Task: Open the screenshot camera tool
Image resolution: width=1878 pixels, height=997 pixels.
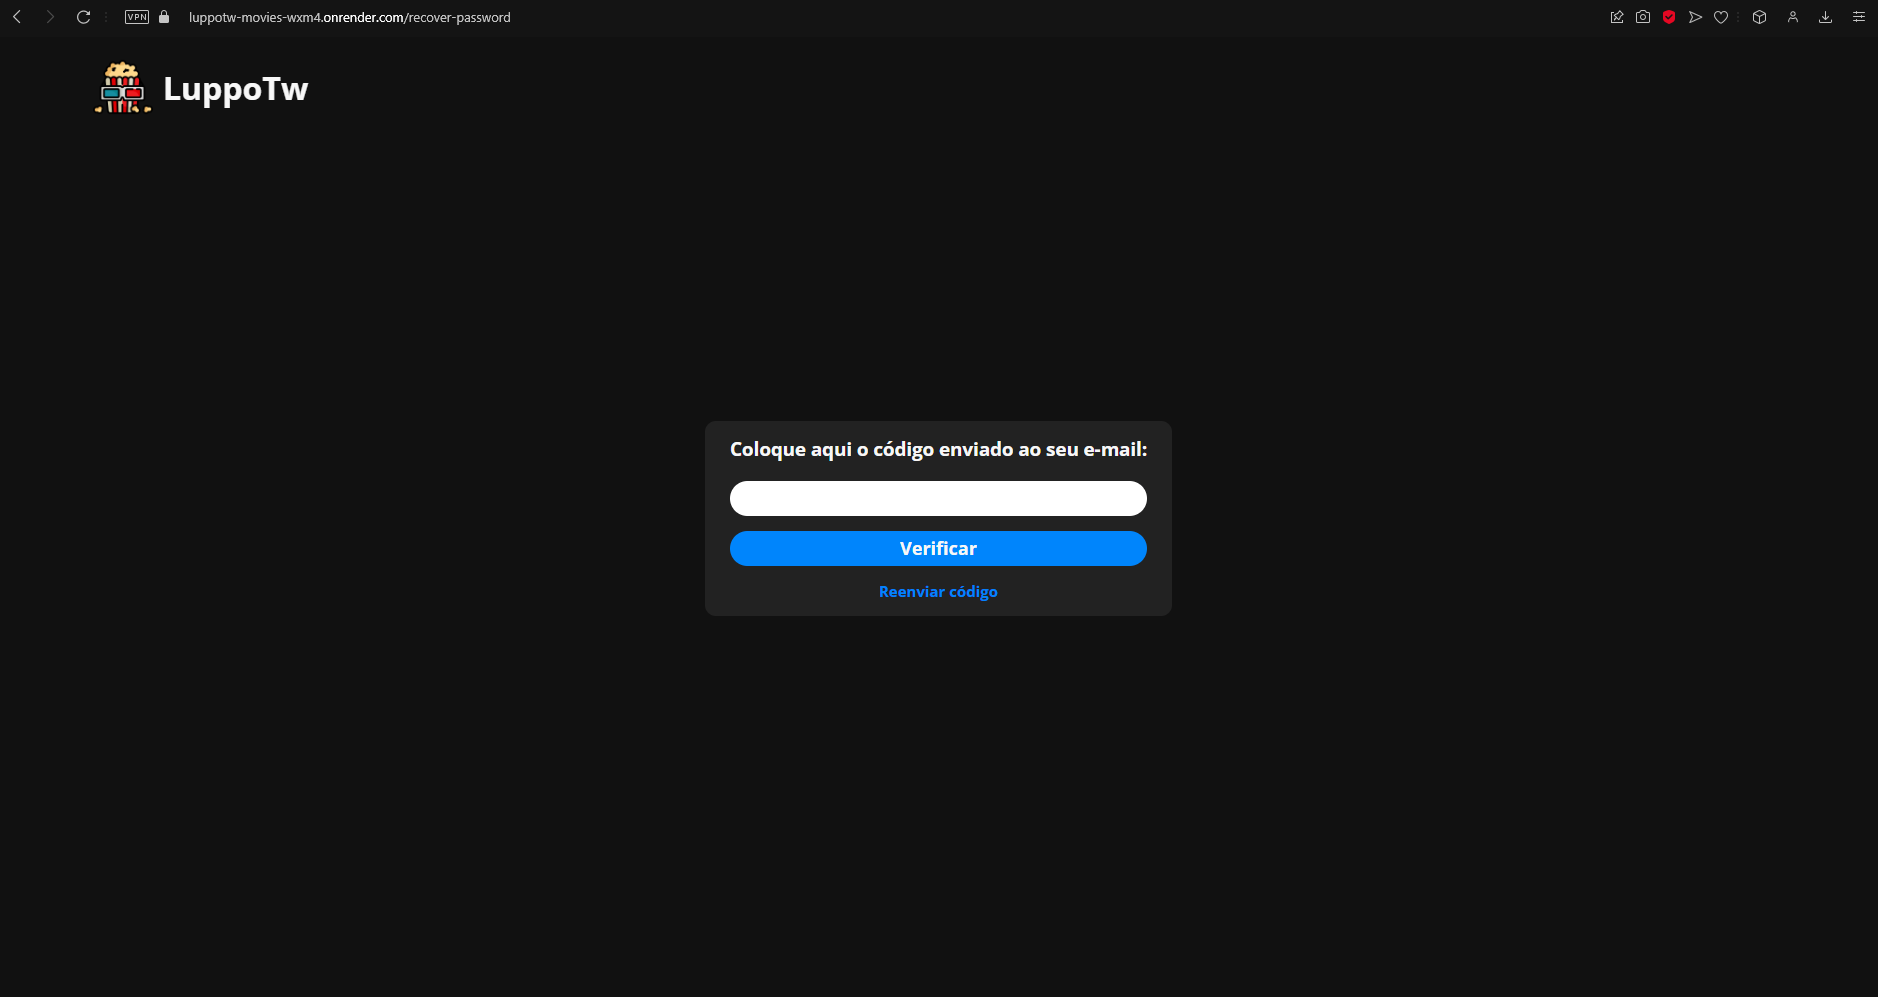Action: 1642,17
